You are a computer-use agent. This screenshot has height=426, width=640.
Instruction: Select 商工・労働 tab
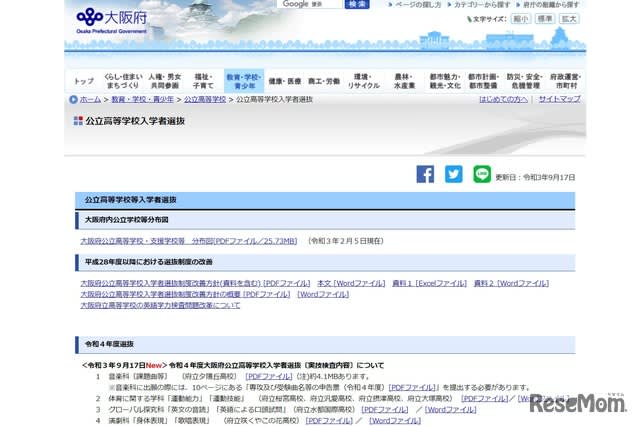pyautogui.click(x=324, y=81)
